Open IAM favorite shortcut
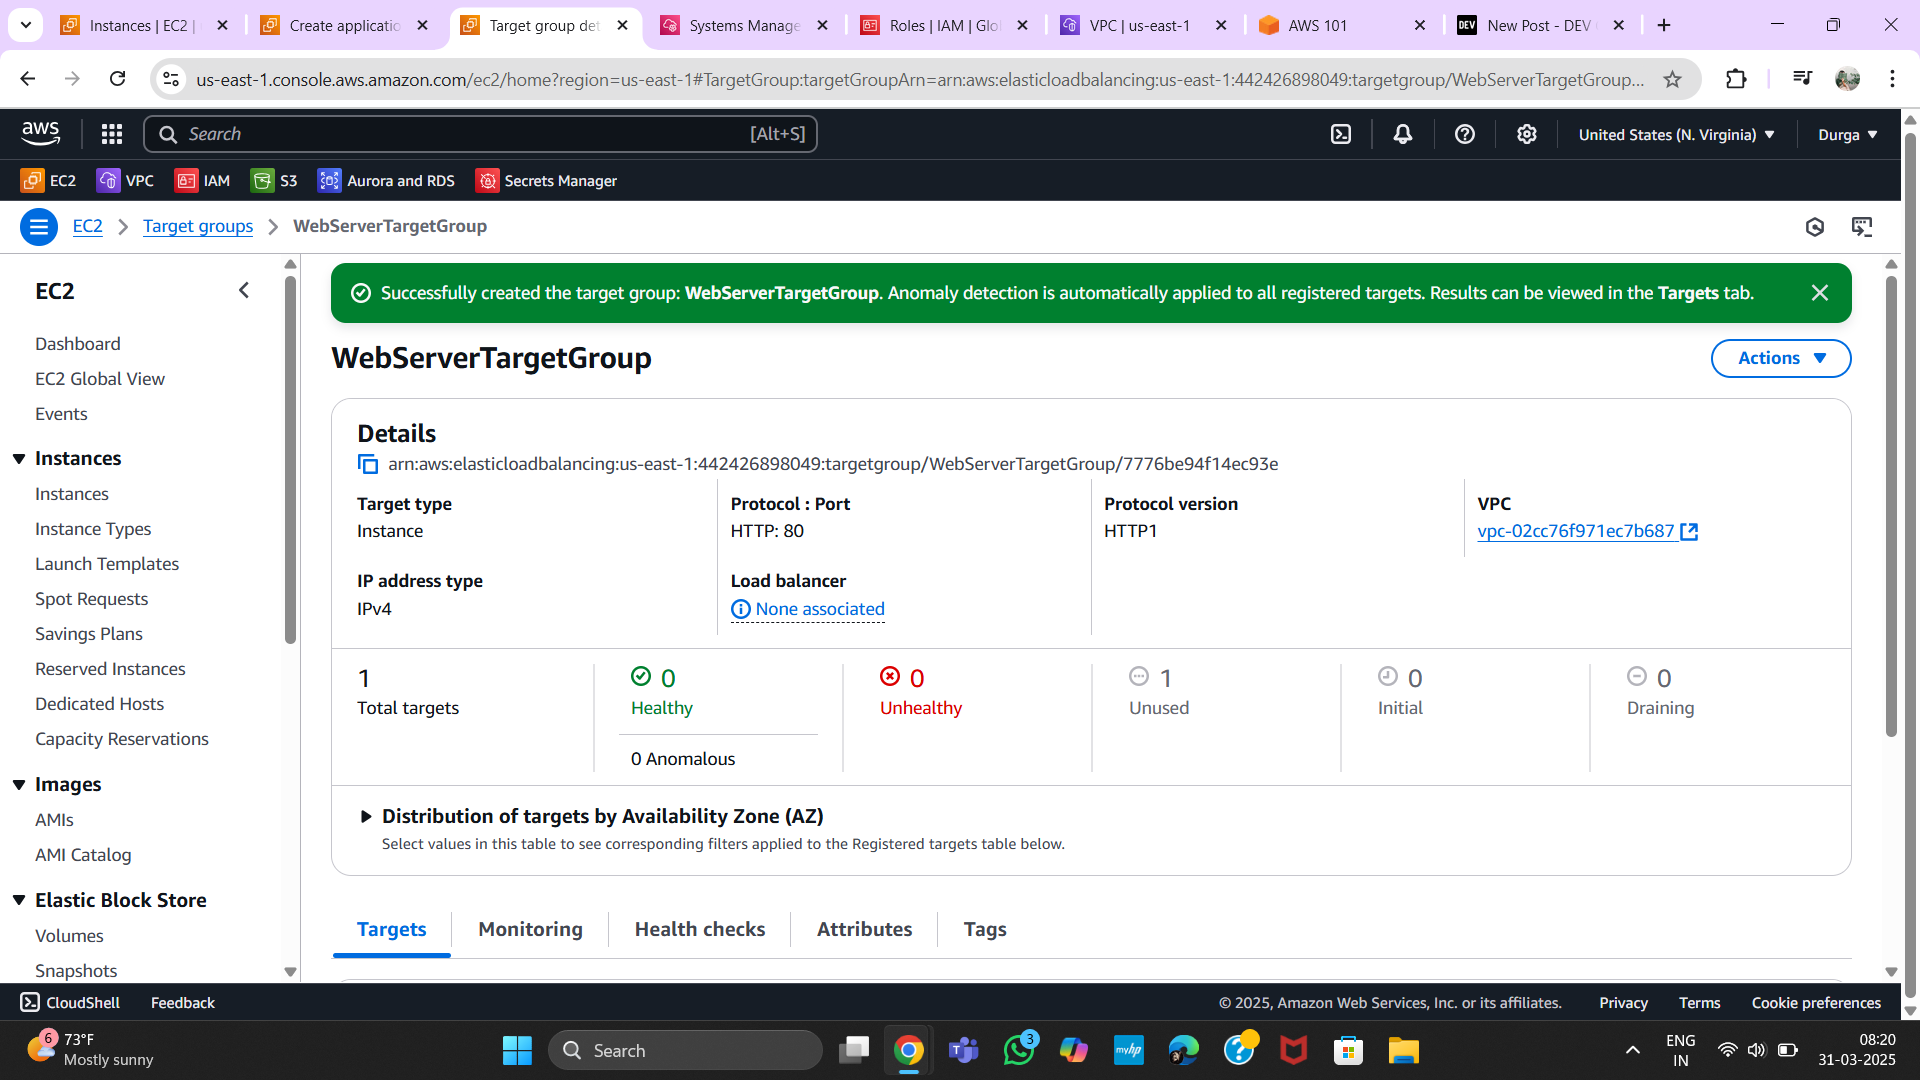This screenshot has width=1920, height=1080. click(202, 181)
